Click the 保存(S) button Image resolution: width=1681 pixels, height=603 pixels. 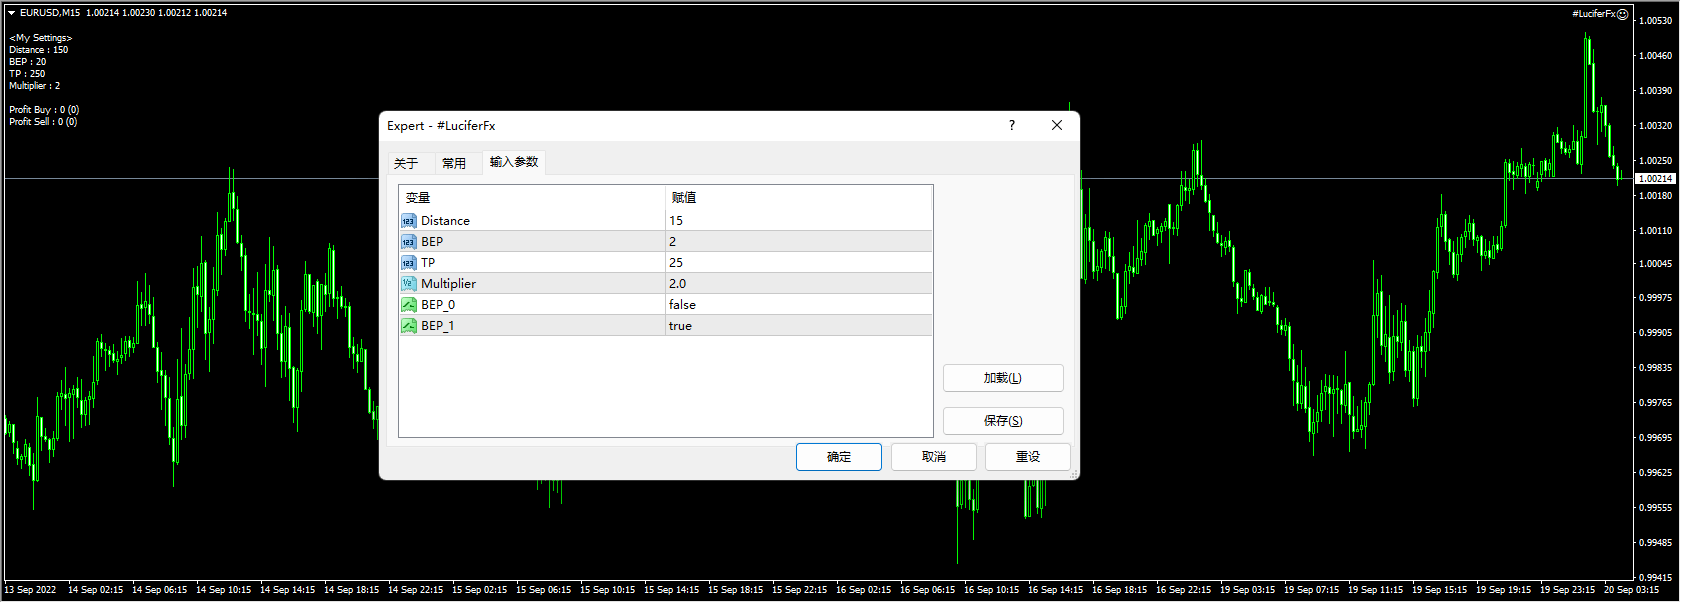1002,421
